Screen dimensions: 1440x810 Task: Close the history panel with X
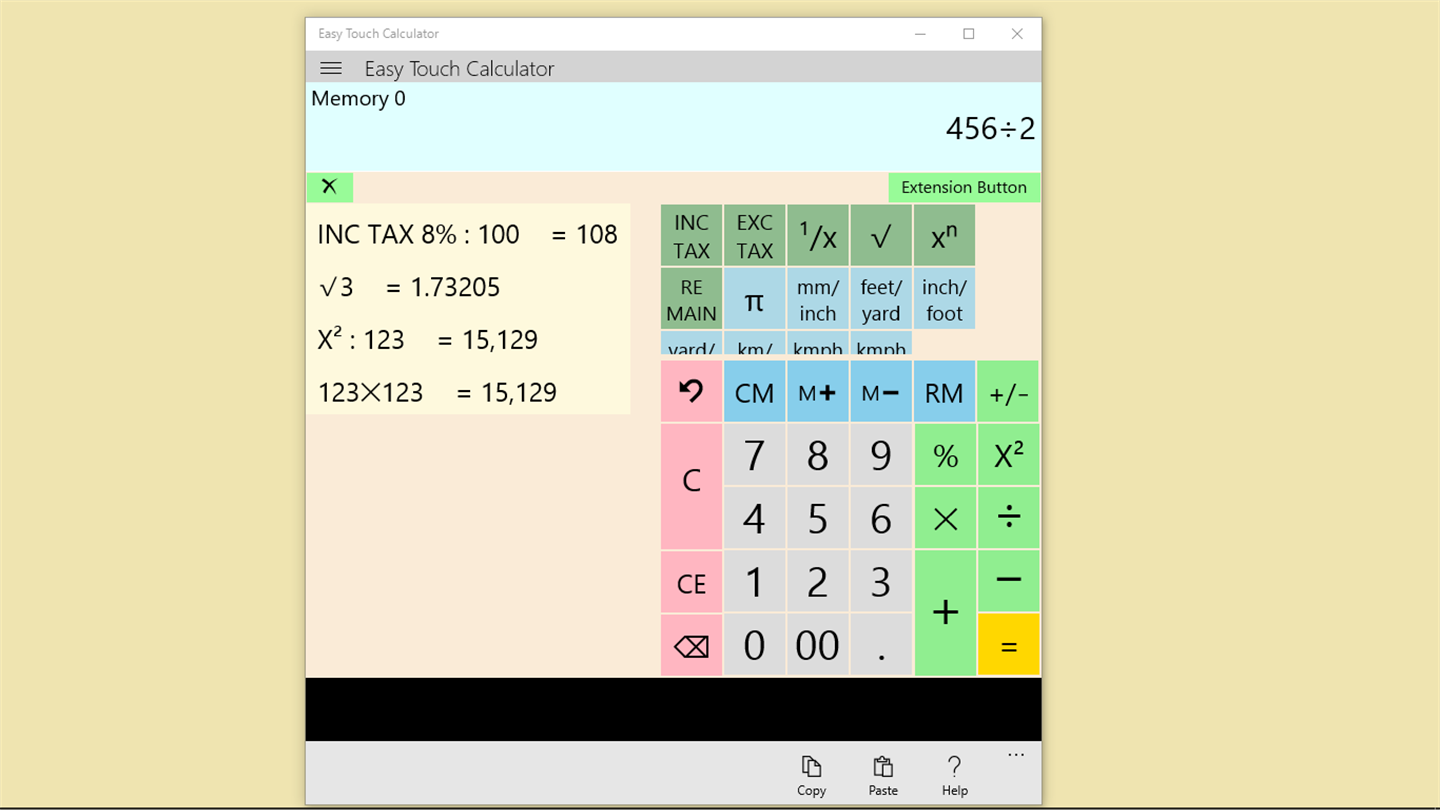(x=330, y=187)
